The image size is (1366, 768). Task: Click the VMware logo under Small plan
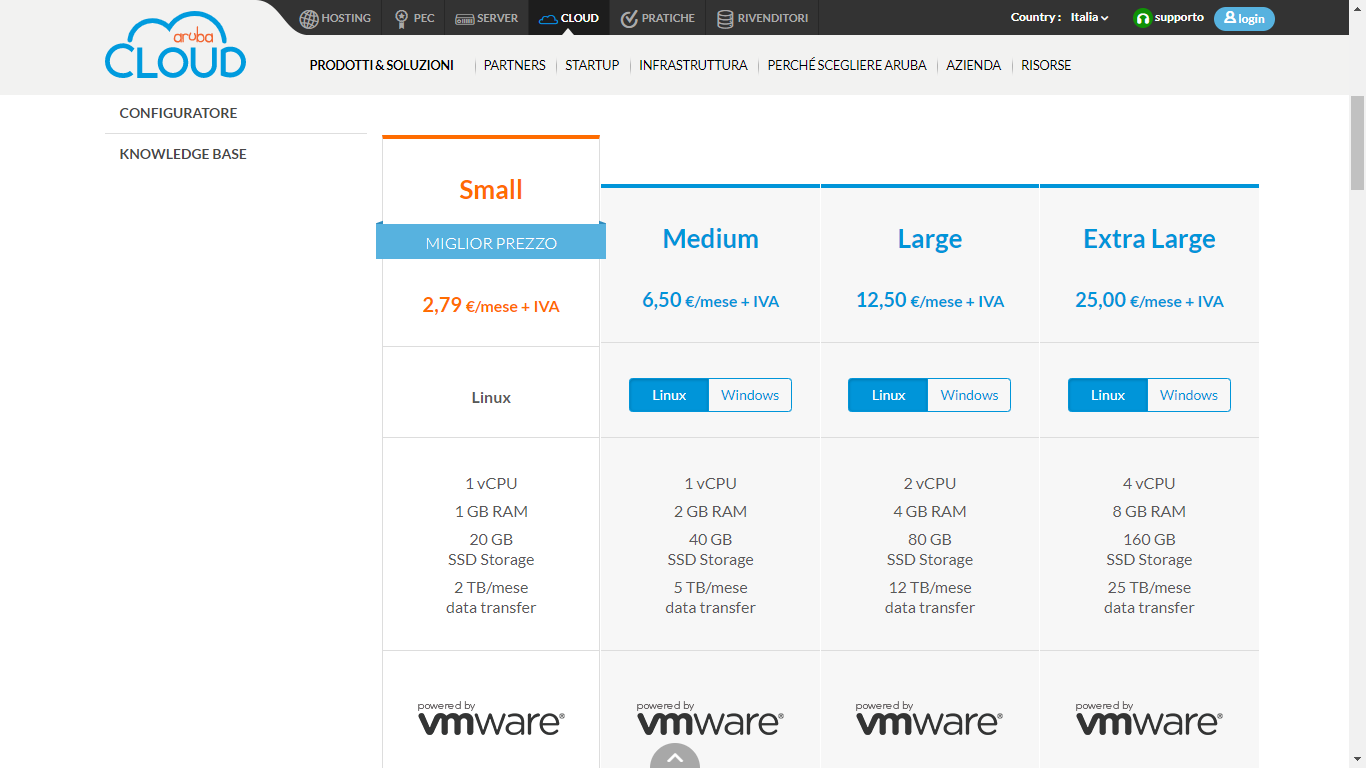click(x=491, y=718)
